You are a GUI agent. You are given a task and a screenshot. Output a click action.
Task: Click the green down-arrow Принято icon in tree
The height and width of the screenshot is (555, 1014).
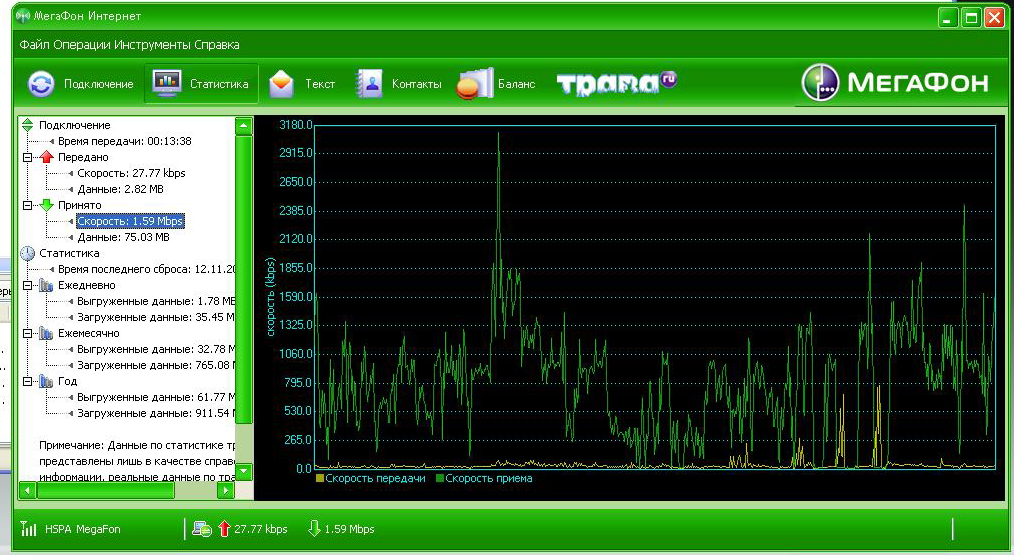[x=46, y=205]
